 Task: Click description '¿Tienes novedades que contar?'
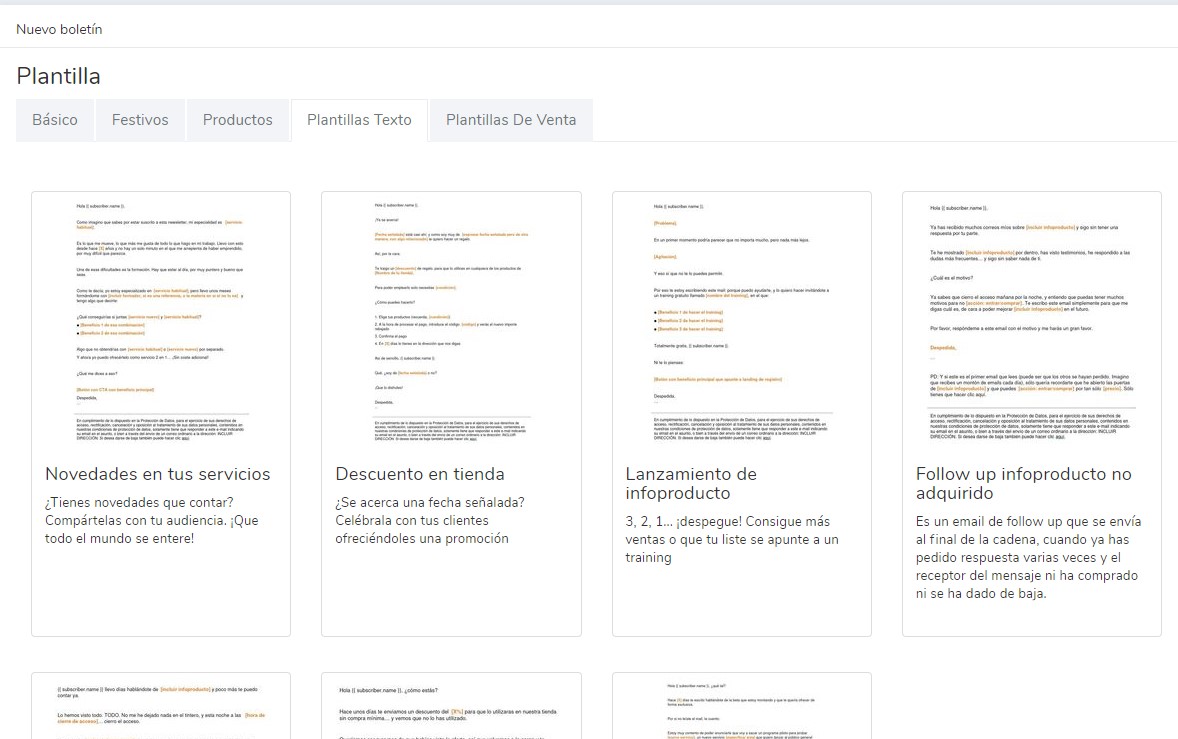pyautogui.click(x=139, y=502)
